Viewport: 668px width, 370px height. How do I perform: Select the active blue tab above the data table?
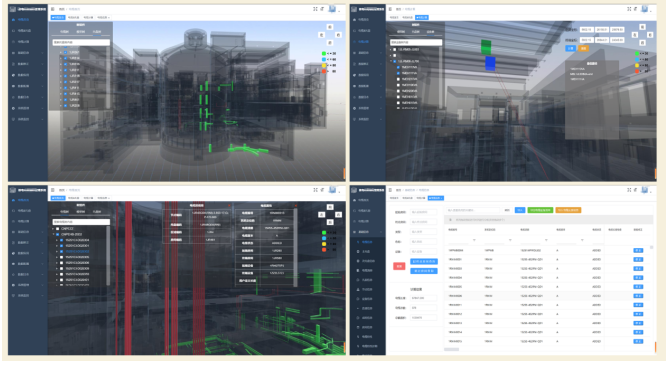point(435,198)
